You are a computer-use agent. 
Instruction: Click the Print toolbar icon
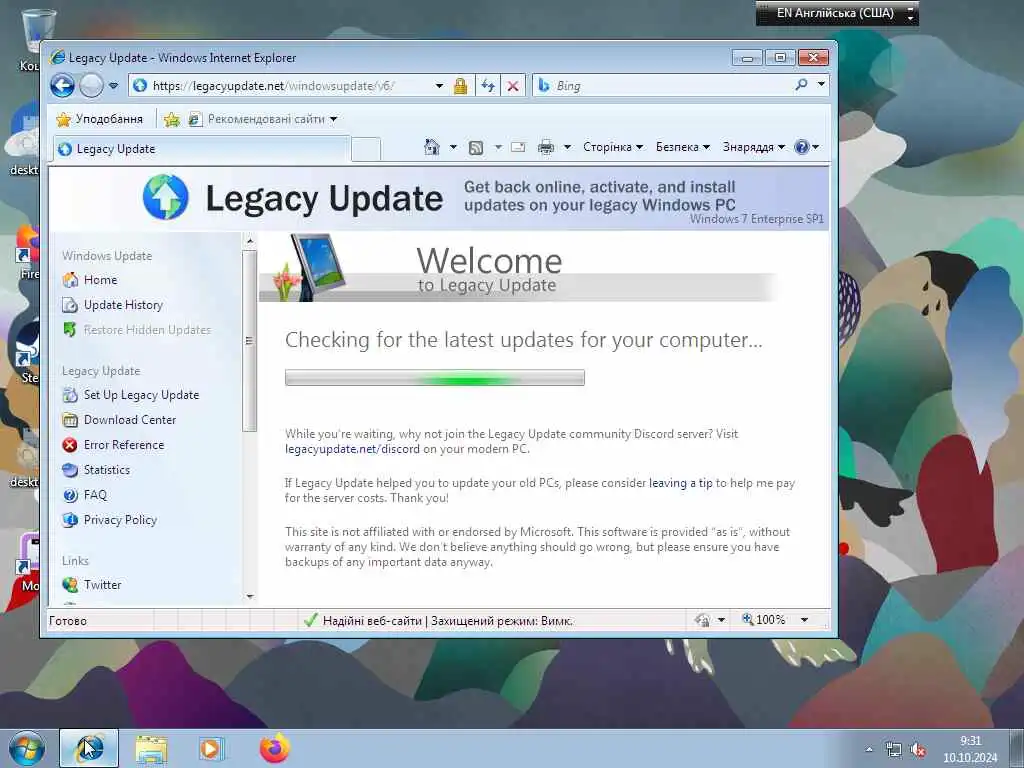click(x=546, y=148)
